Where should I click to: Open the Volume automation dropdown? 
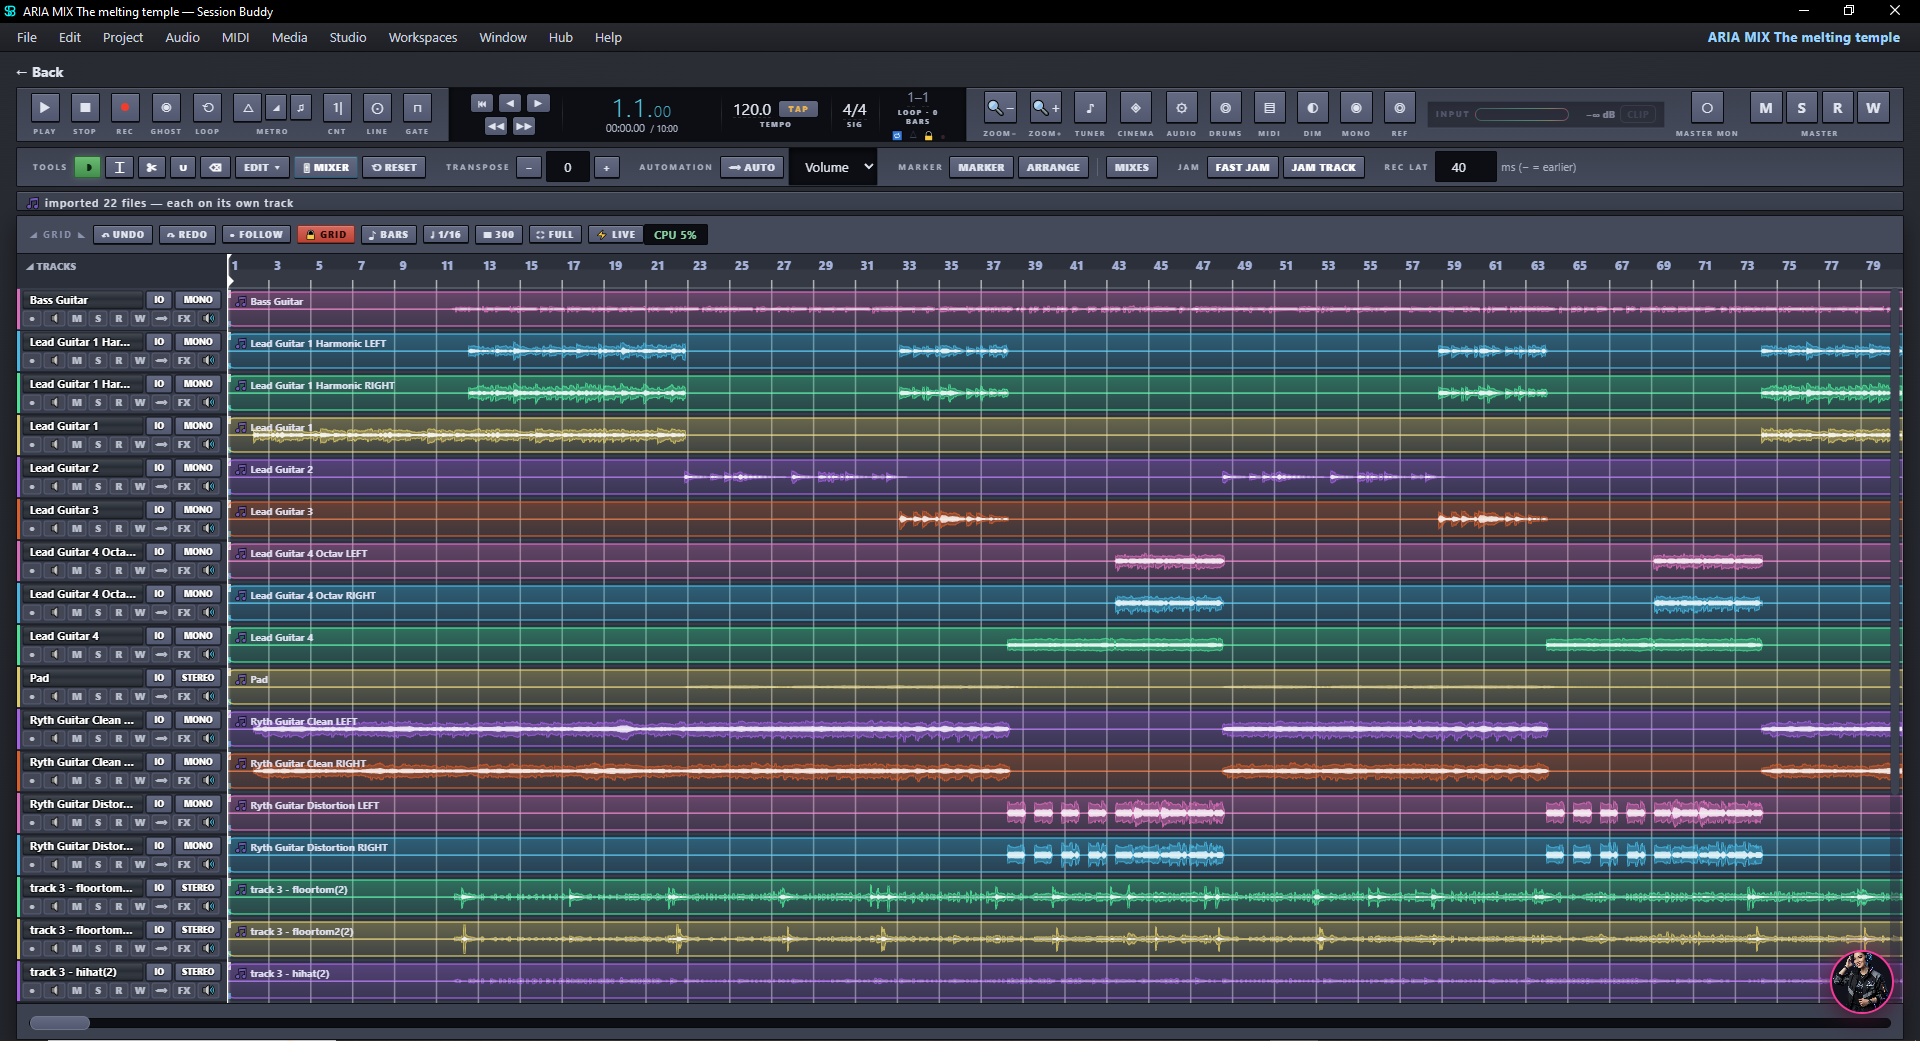tap(834, 167)
